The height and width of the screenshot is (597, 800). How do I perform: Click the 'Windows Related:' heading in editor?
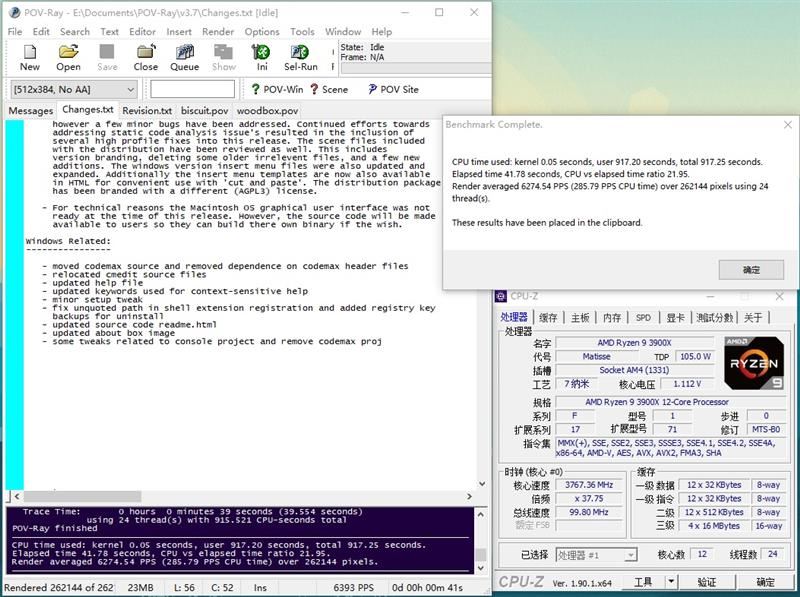click(x=68, y=241)
